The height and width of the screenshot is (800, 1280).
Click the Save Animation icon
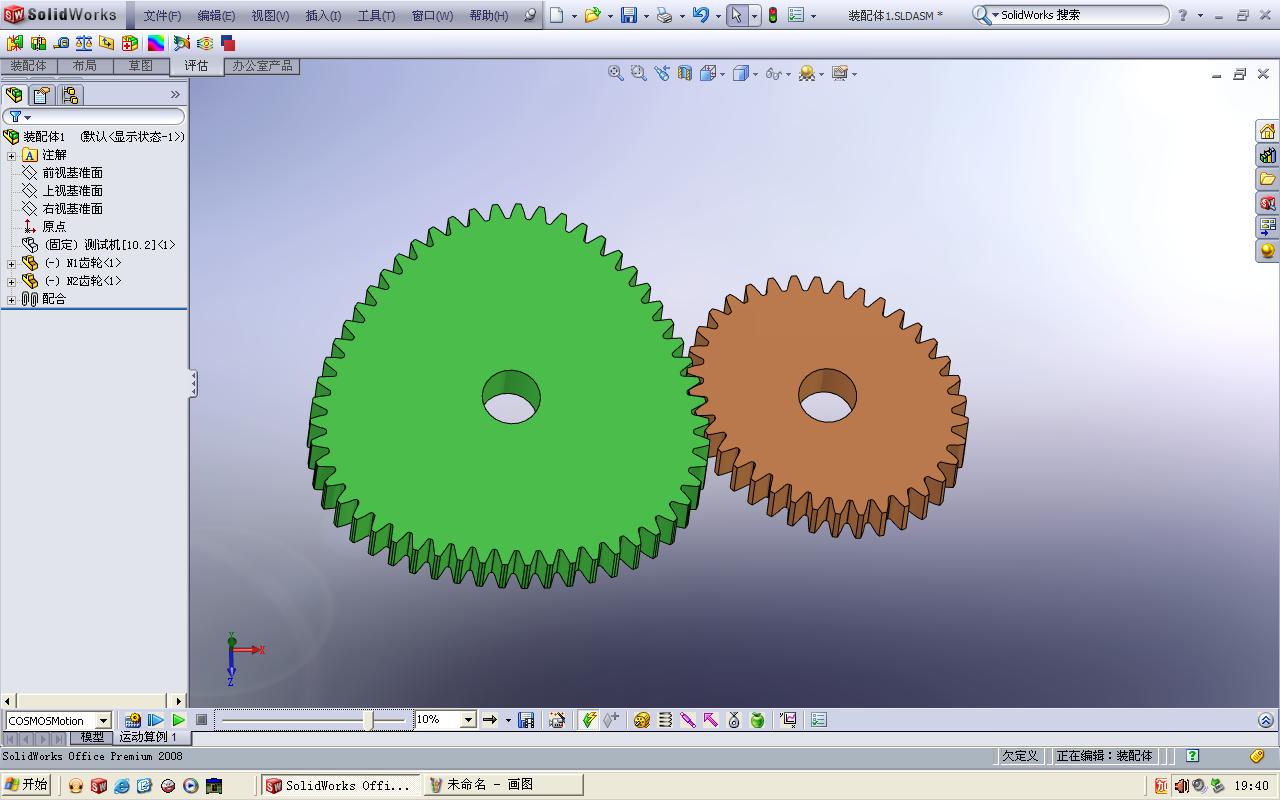[526, 720]
